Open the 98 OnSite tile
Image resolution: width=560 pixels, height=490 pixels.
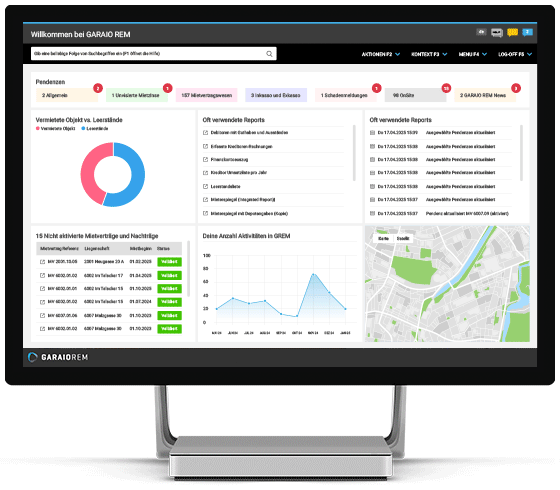(415, 95)
